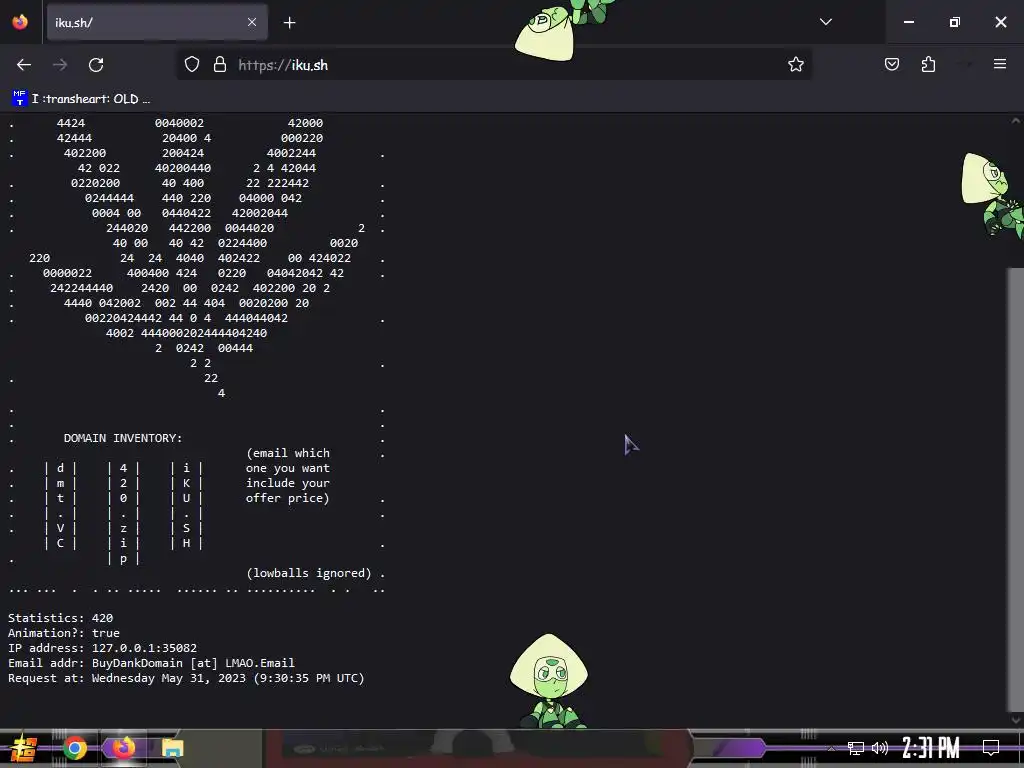View site security padlock info
This screenshot has height=768, width=1024.
click(220, 65)
